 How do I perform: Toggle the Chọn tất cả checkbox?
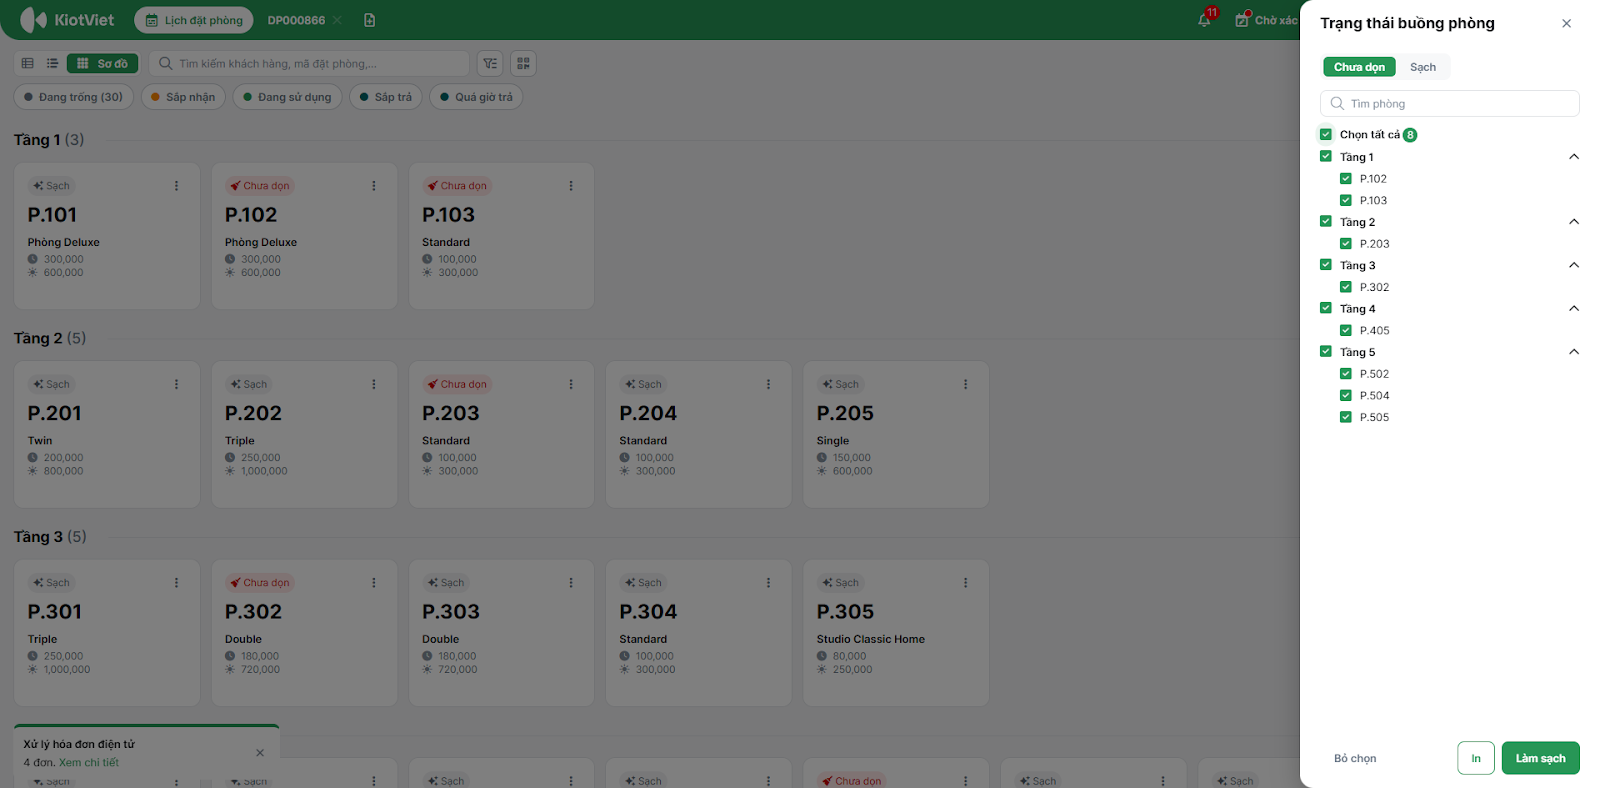tap(1326, 134)
